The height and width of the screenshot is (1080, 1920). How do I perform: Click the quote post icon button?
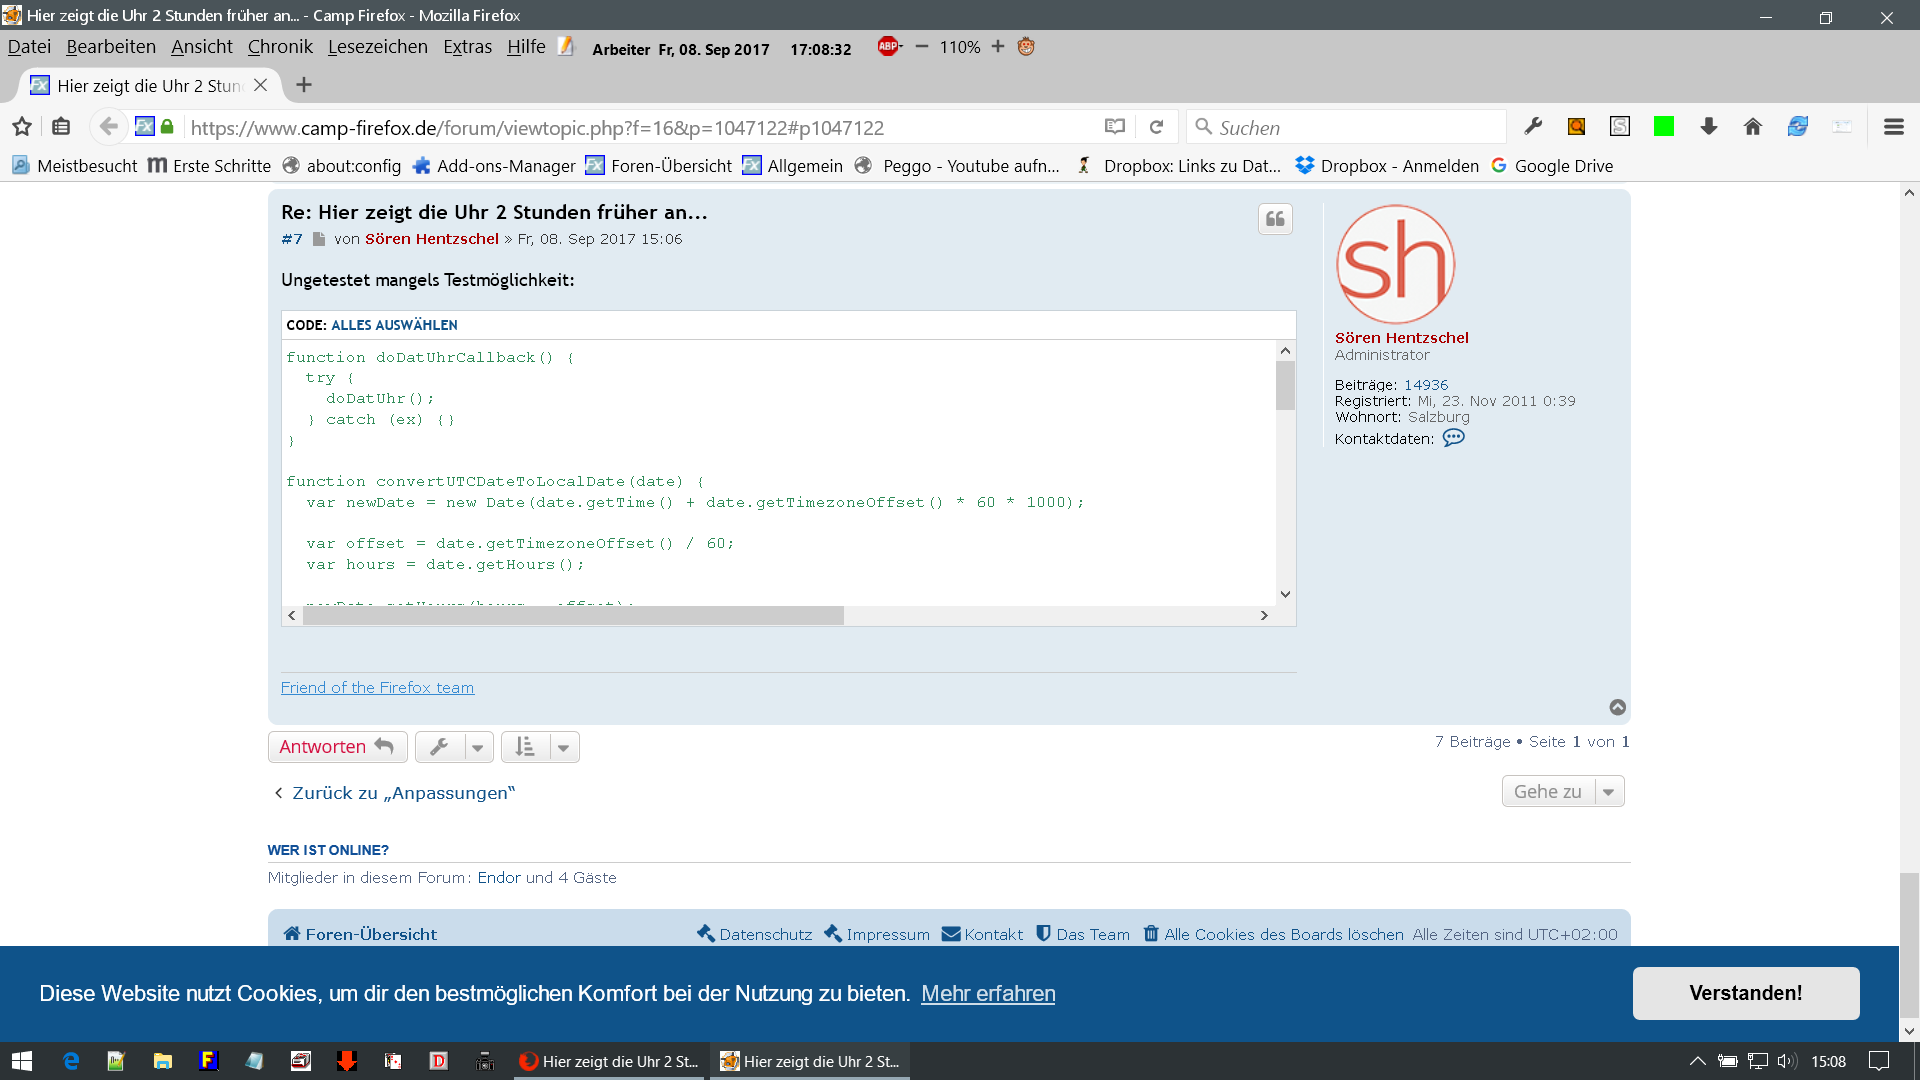coord(1275,219)
